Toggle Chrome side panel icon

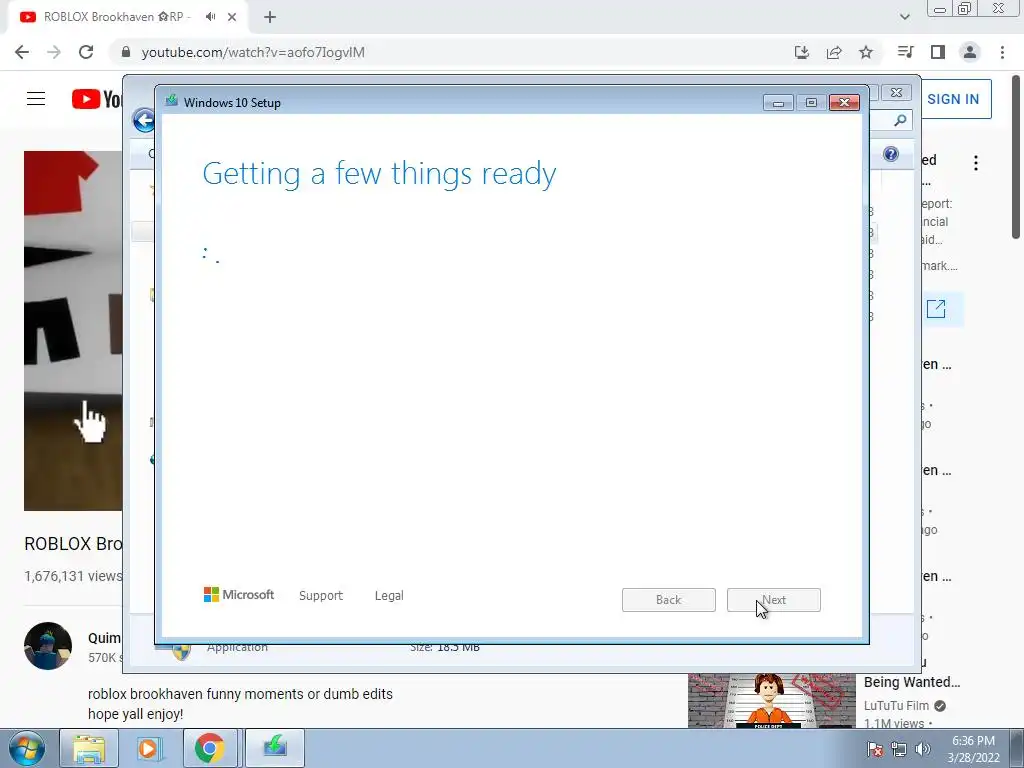[938, 52]
